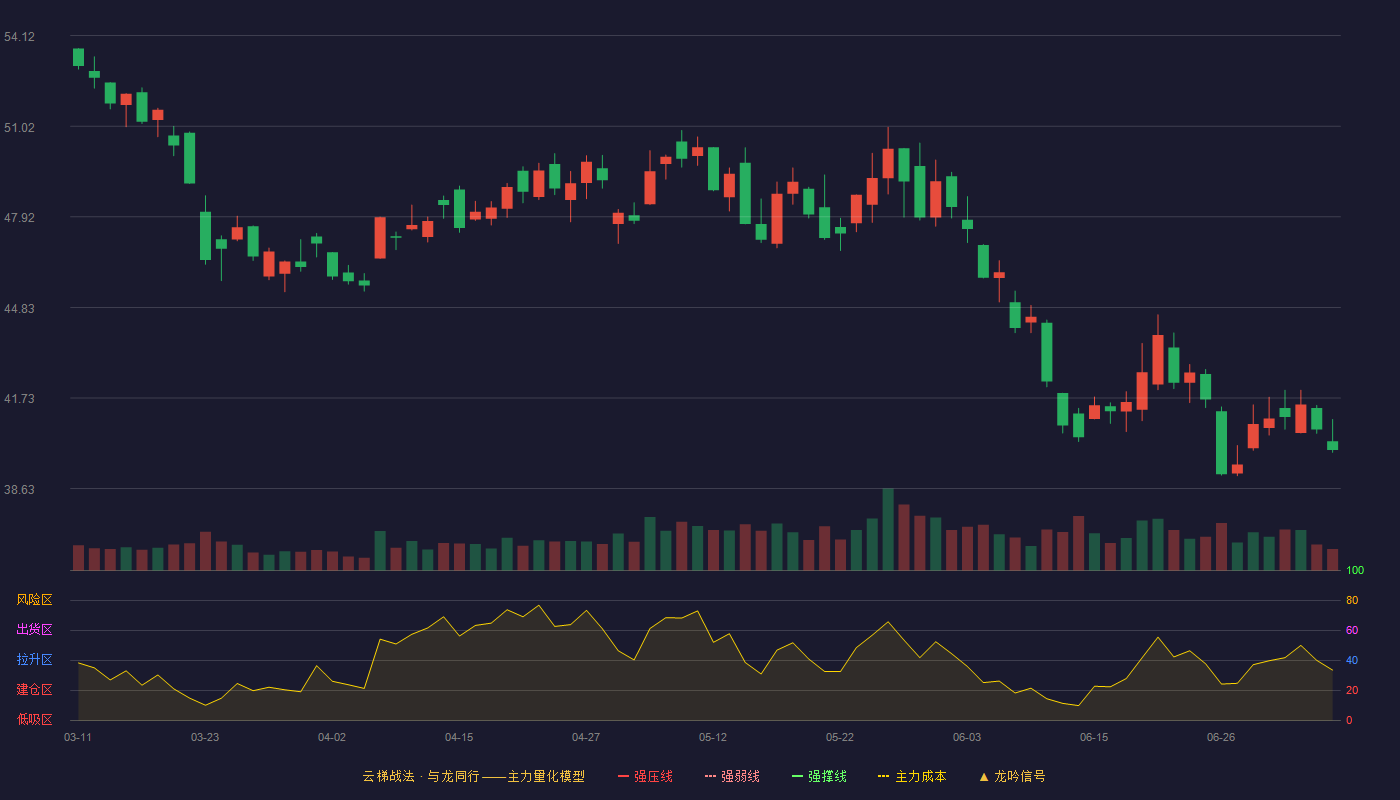
Task: Click the 41.73 price axis label
Action: point(19,399)
